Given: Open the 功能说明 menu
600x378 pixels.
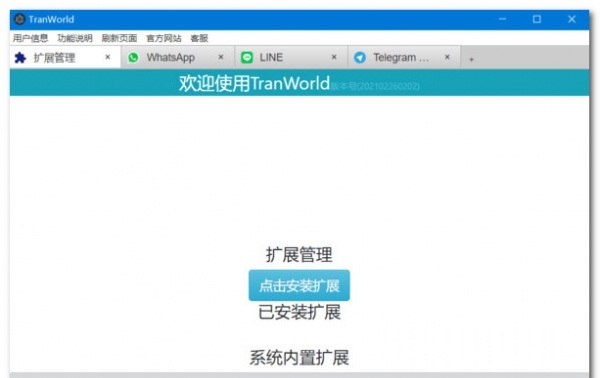Looking at the screenshot, I should (x=75, y=38).
